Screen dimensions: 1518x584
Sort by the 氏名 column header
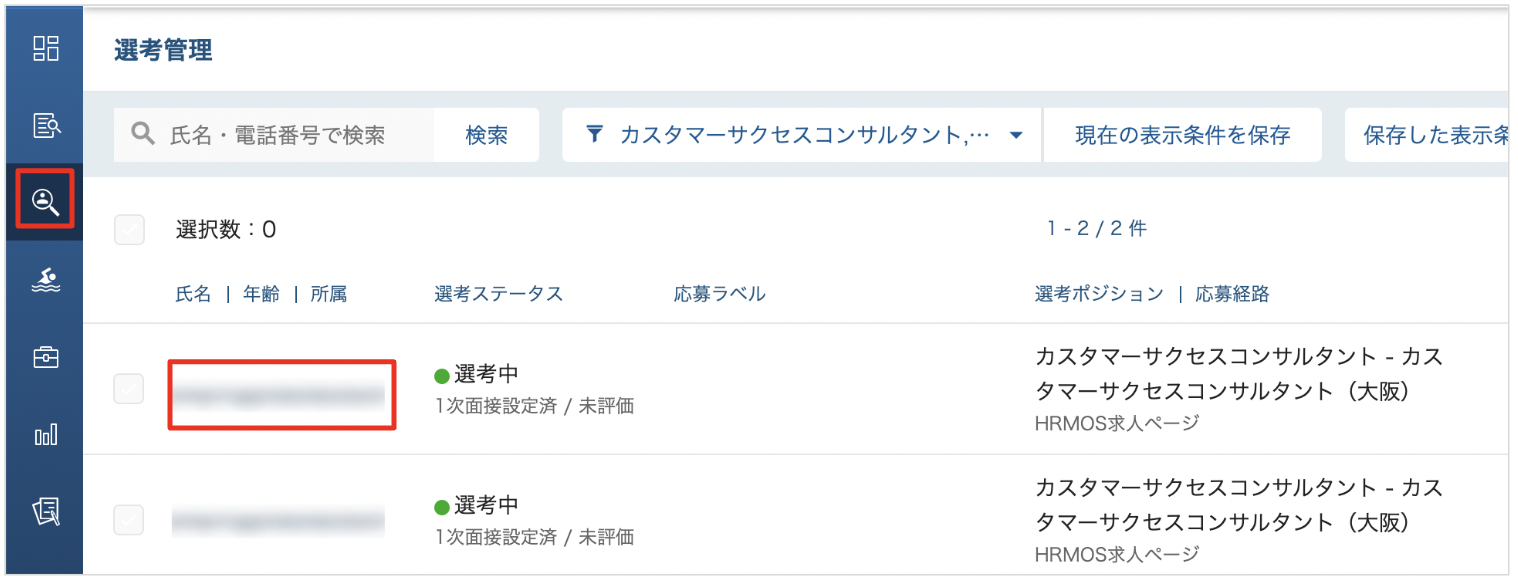click(x=193, y=294)
